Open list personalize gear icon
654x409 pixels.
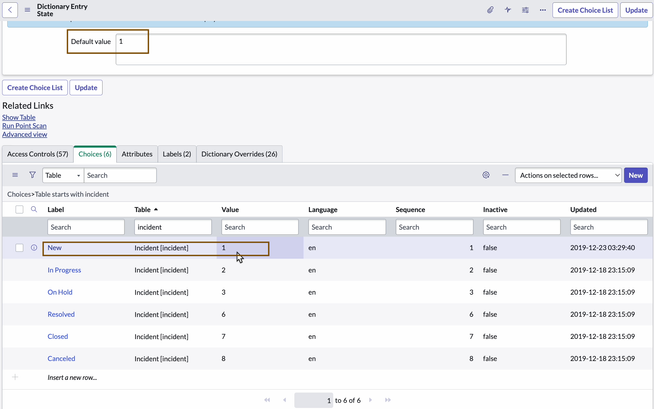click(486, 175)
